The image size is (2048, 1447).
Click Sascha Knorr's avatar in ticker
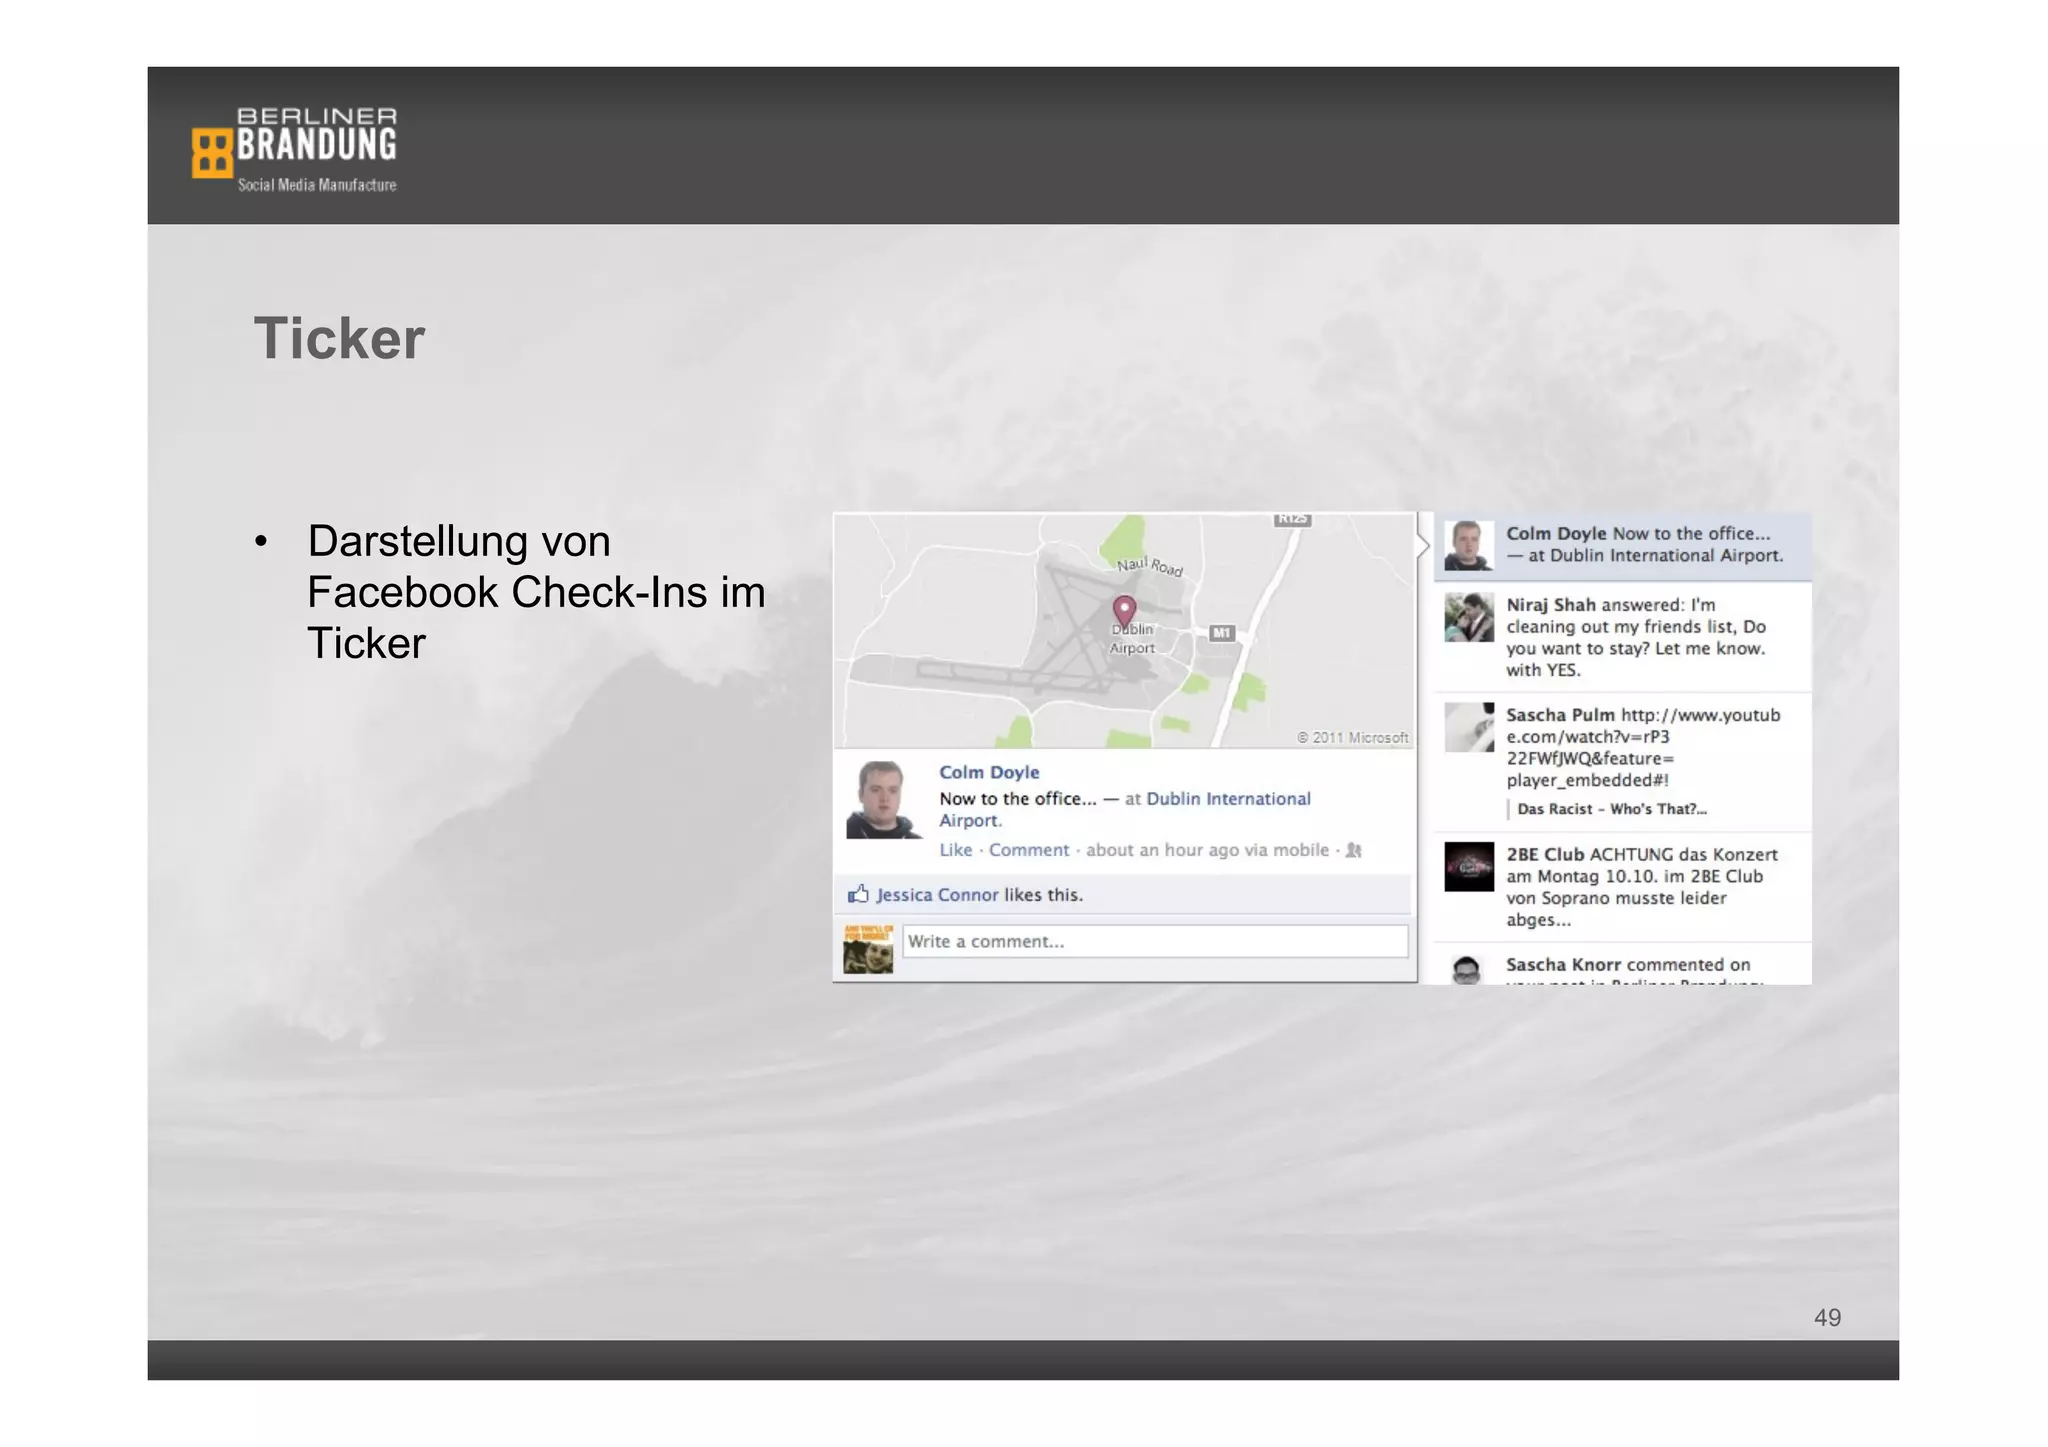click(1467, 969)
